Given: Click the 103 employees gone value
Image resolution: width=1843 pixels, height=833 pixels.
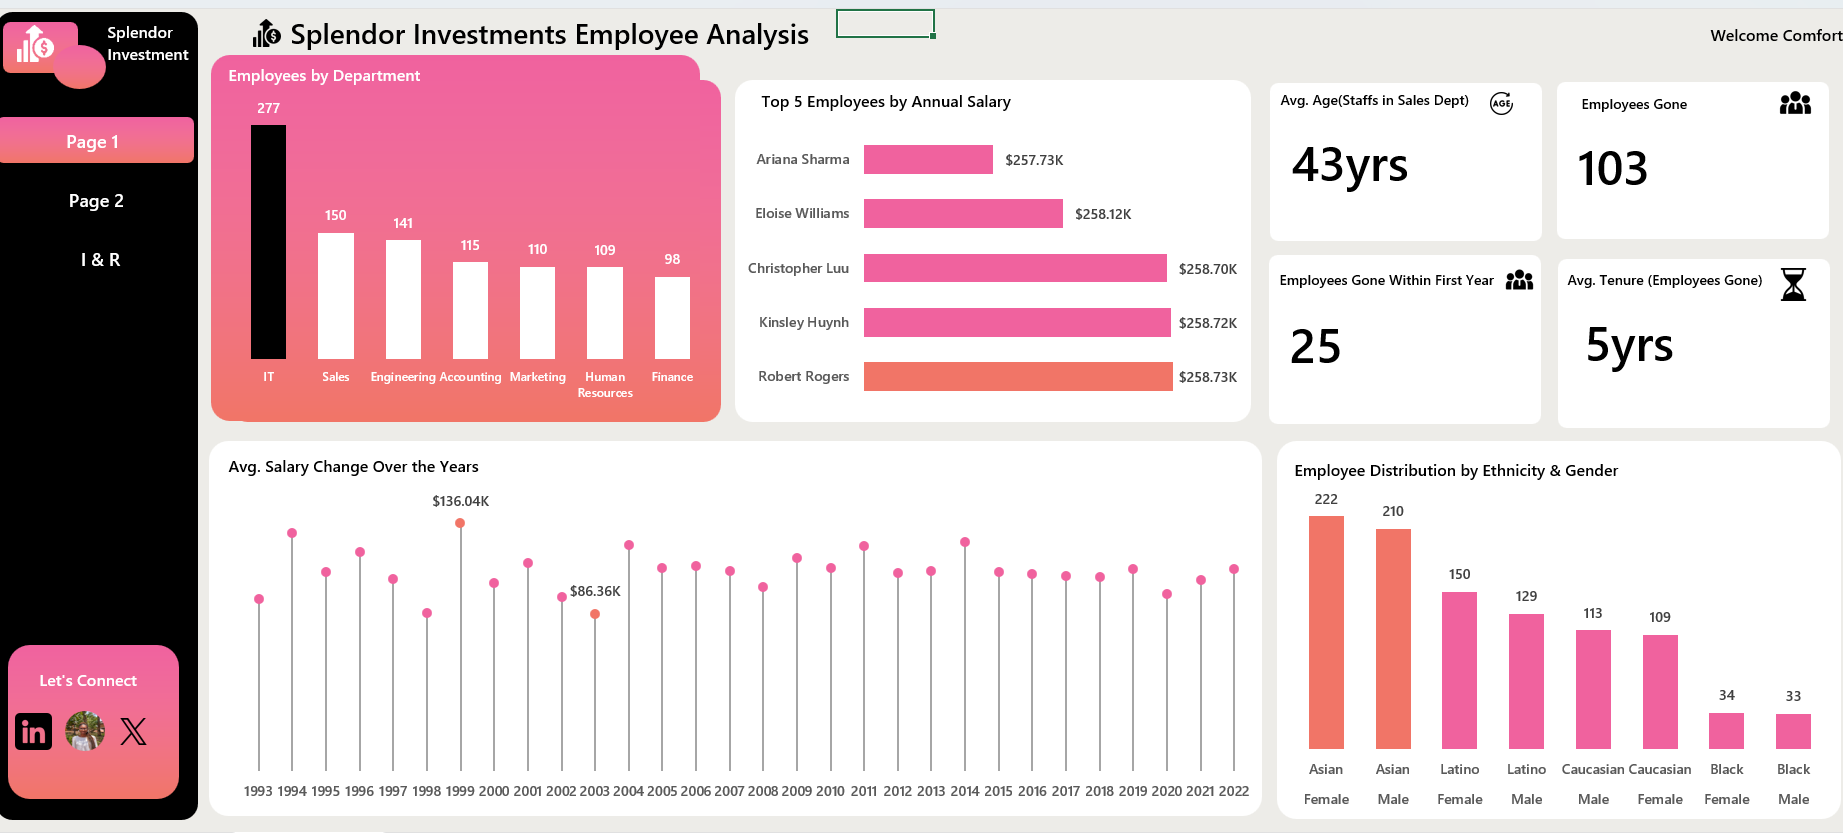Looking at the screenshot, I should click(x=1612, y=168).
